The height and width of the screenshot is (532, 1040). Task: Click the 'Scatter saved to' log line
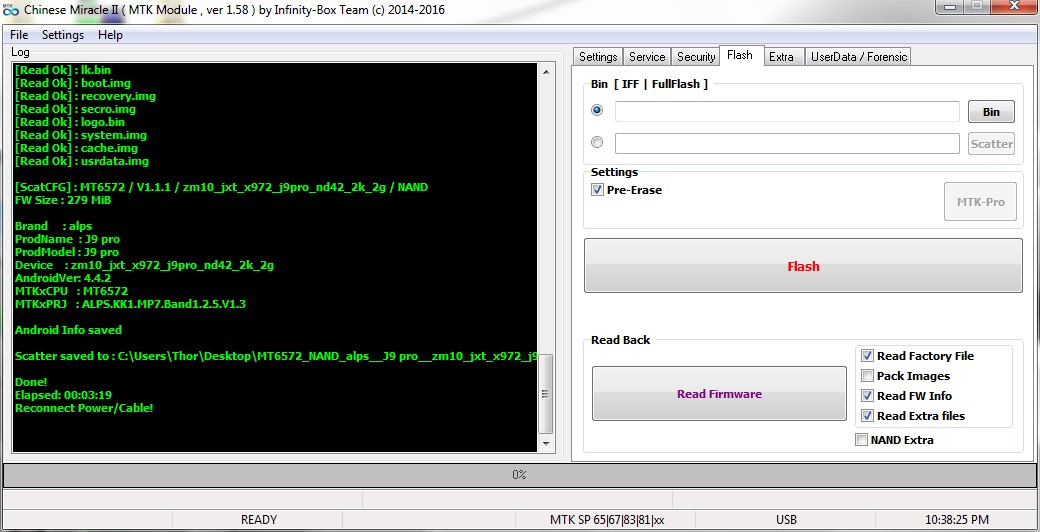point(275,356)
